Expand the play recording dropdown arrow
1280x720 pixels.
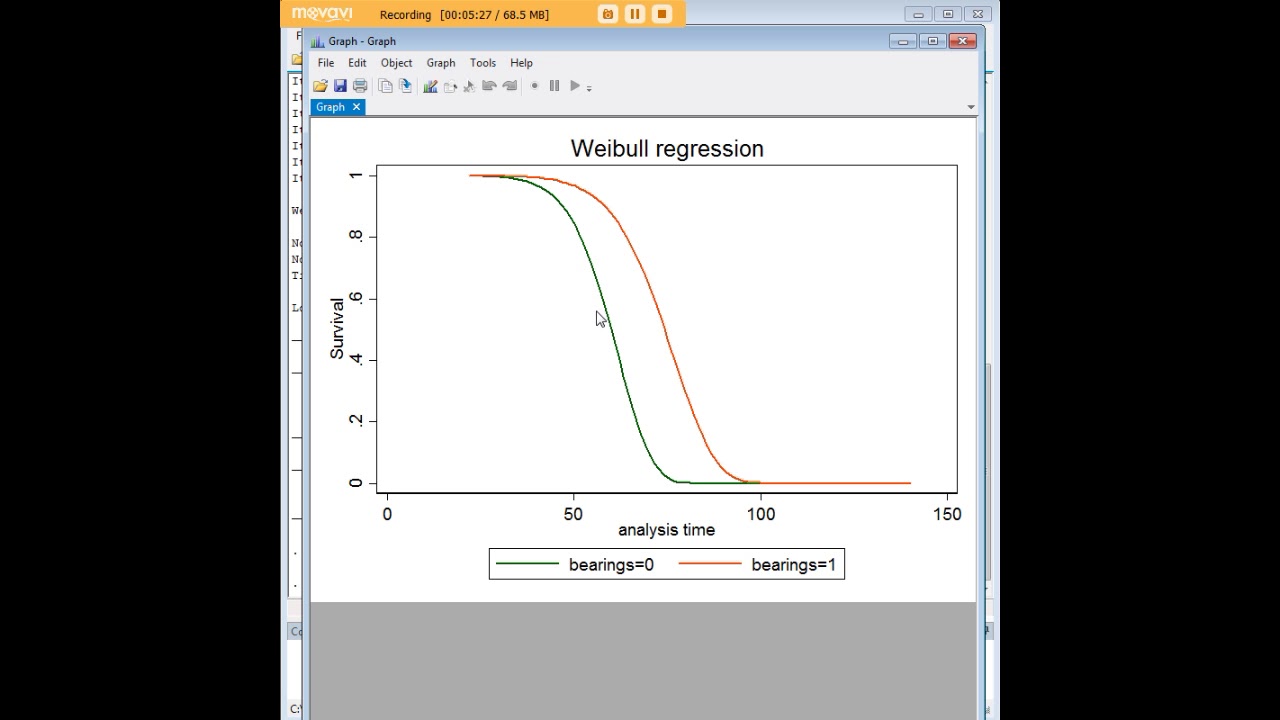click(x=589, y=88)
